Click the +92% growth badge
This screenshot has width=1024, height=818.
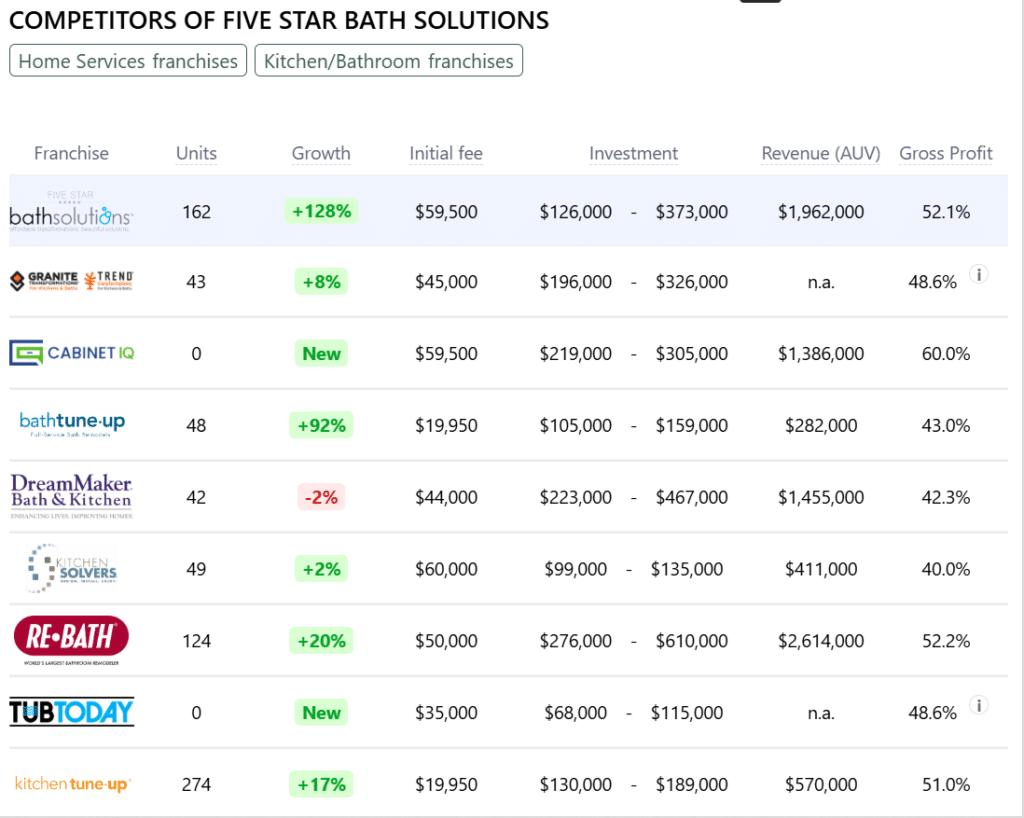321,426
